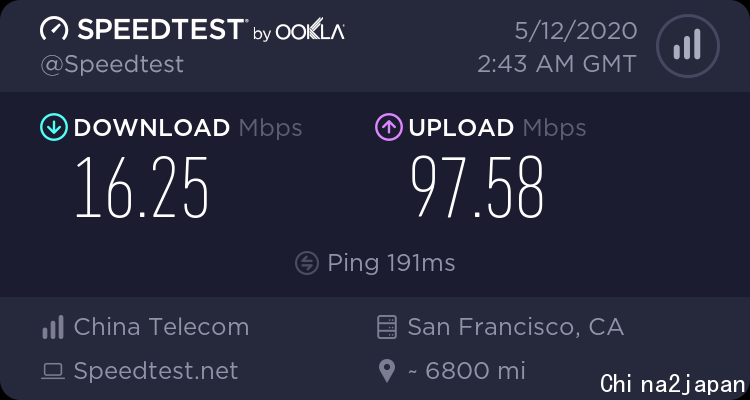750x400 pixels.
Task: Click the ~ 6800 mi distance text
Action: point(466,371)
